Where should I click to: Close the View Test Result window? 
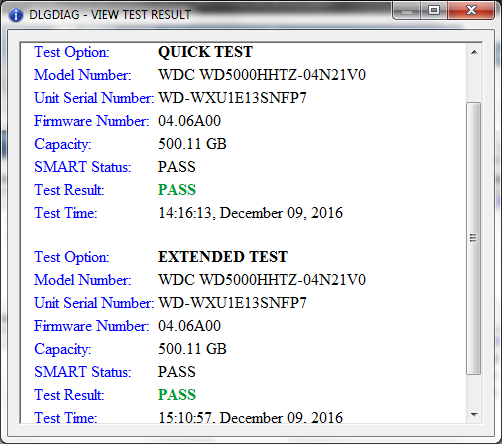coord(471,10)
